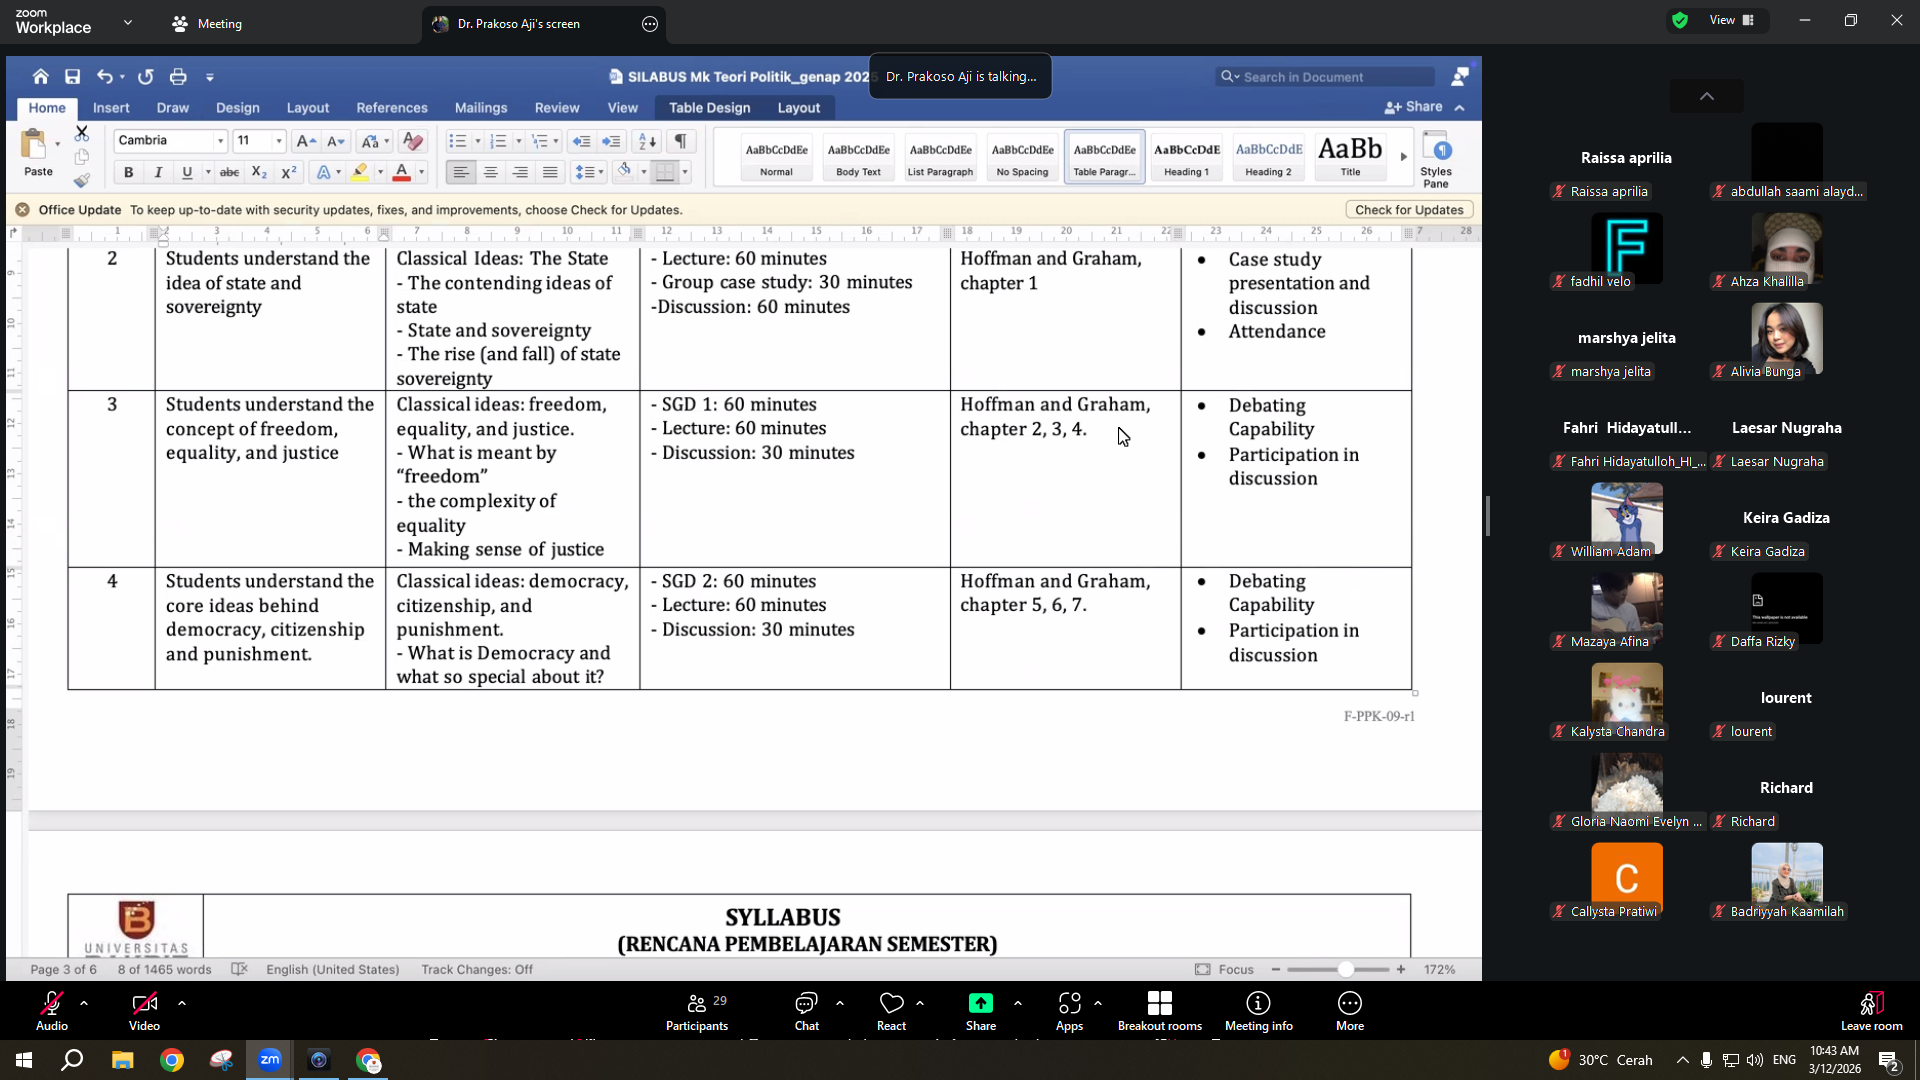Click Increase Font Size icon
The image size is (1920, 1080).
tap(306, 141)
